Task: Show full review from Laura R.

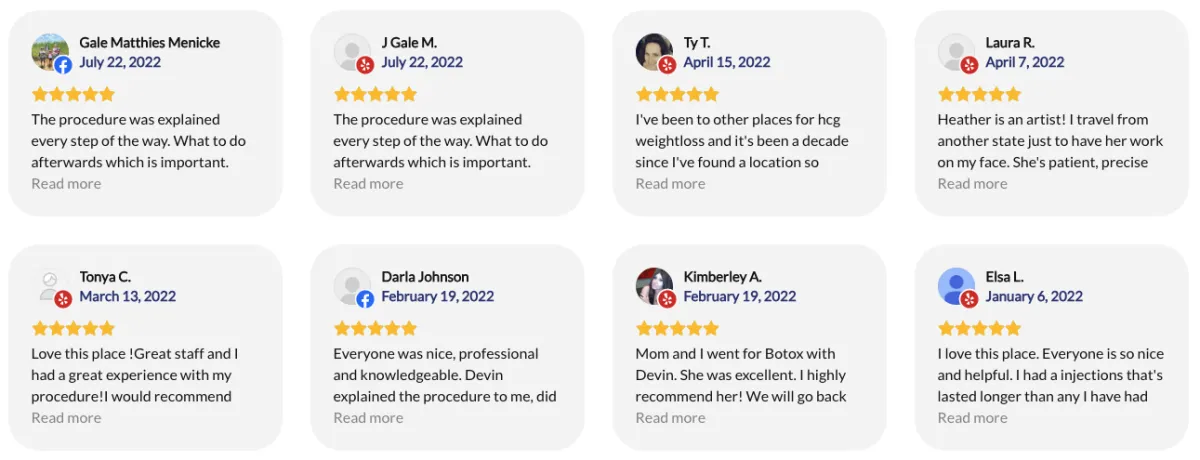Action: point(972,183)
